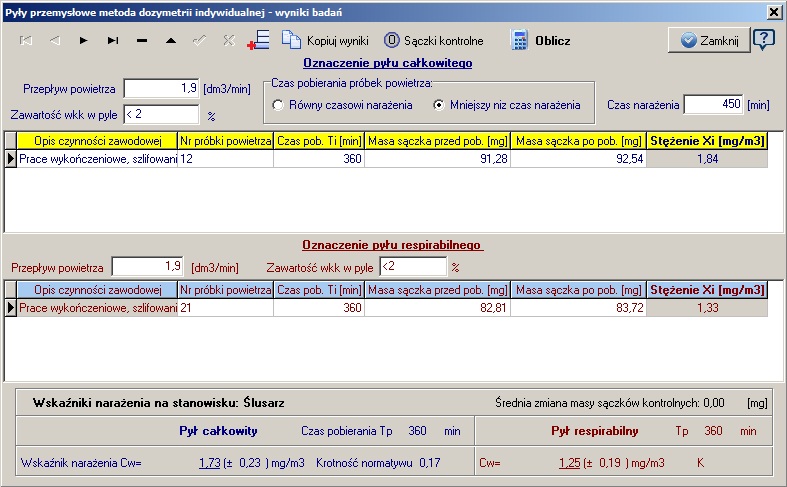Click yellow Nr próbki powietrza column header
Screen dimensions: 787x487
[226, 141]
